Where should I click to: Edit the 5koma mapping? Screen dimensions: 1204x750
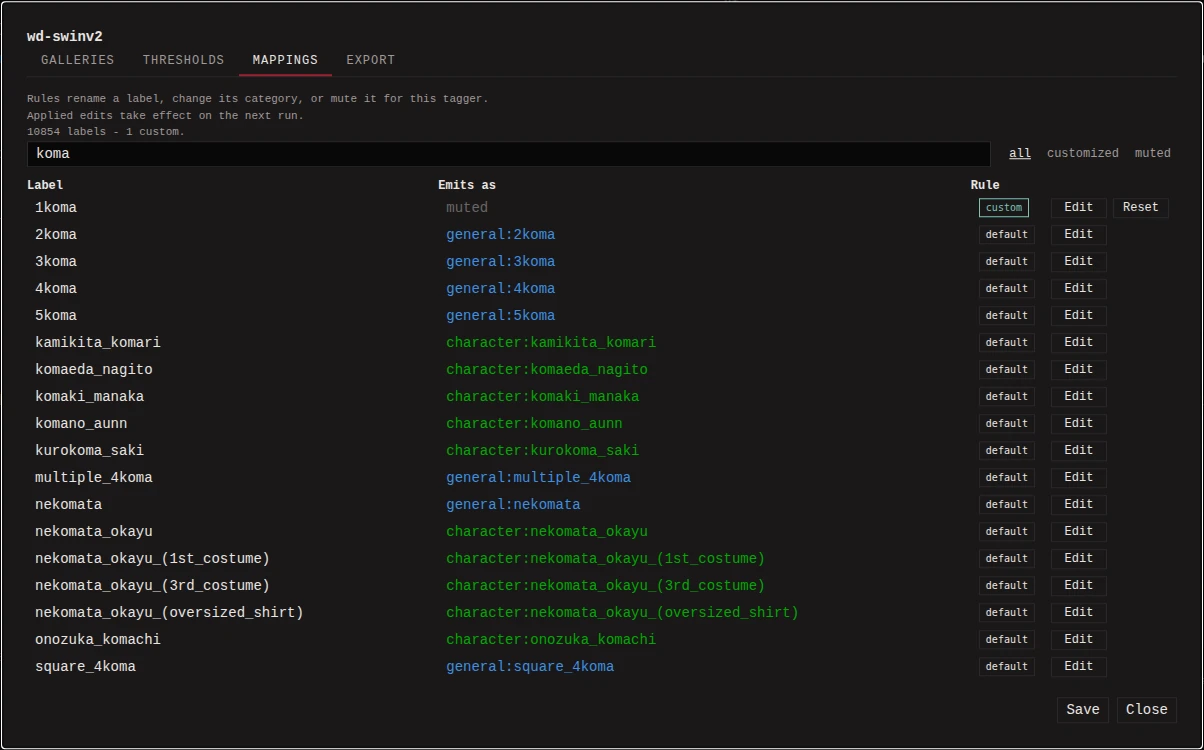point(1079,315)
